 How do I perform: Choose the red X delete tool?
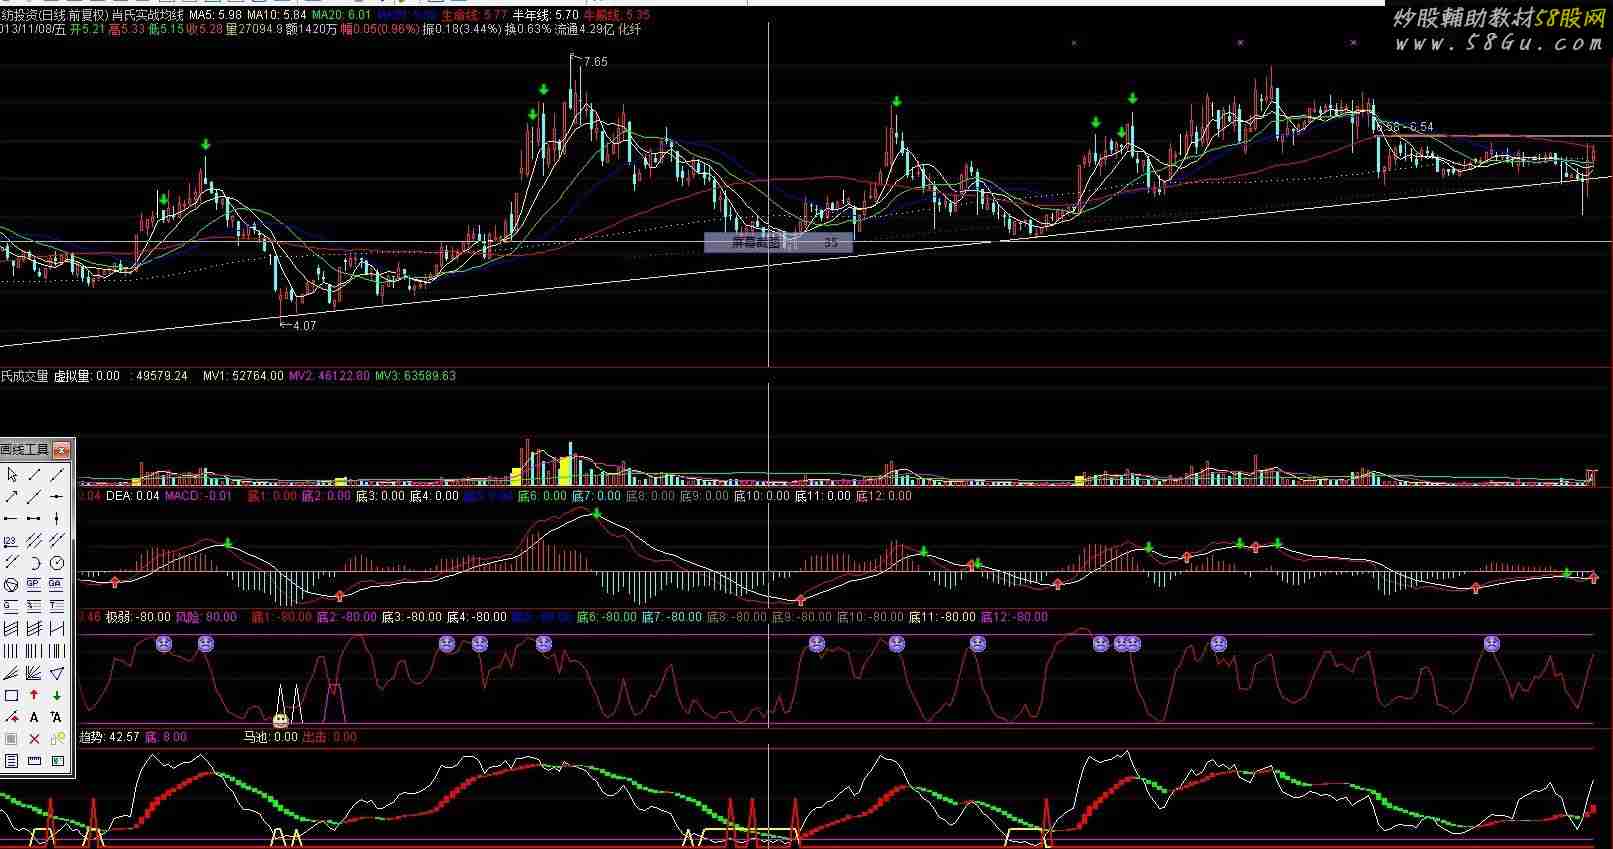[34, 739]
